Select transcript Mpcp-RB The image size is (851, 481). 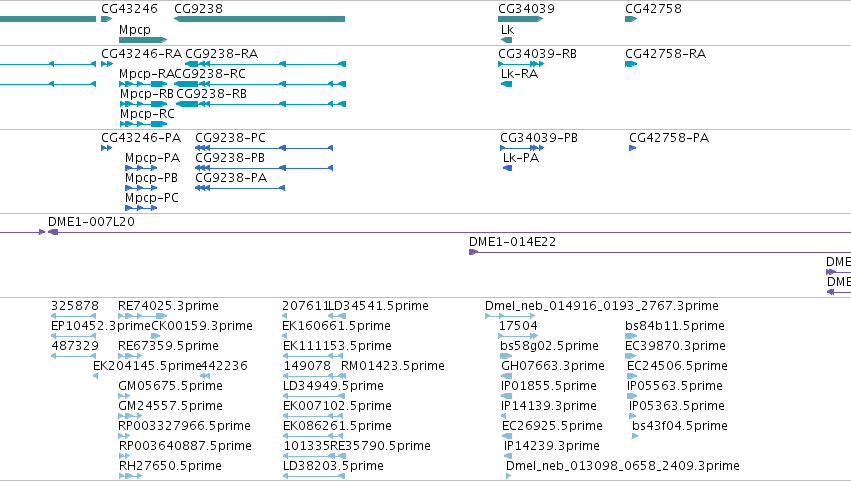coord(147,94)
